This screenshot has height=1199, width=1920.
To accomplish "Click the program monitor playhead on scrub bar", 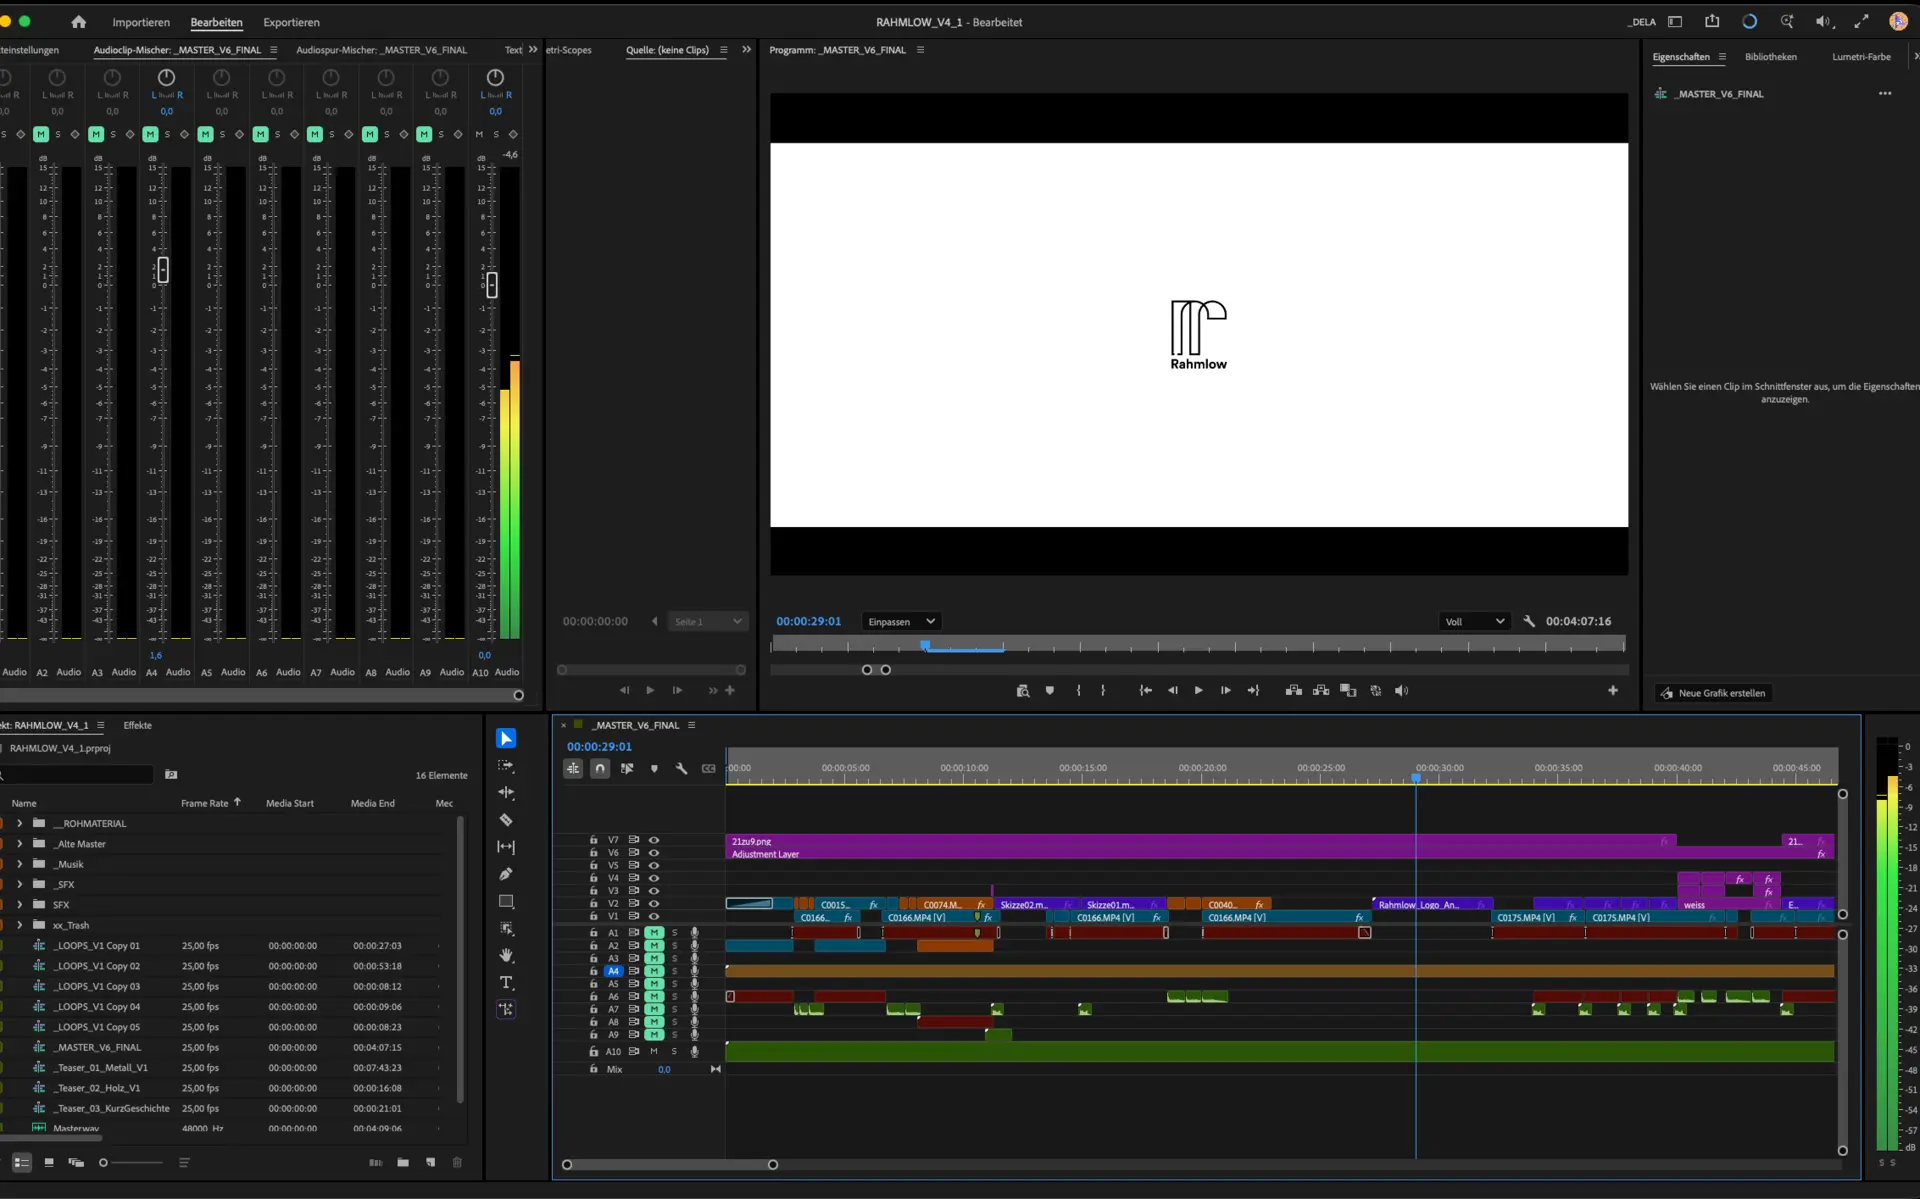I will [925, 646].
